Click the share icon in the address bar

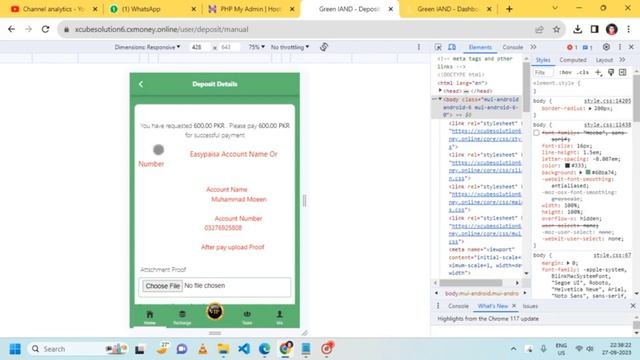click(539, 29)
